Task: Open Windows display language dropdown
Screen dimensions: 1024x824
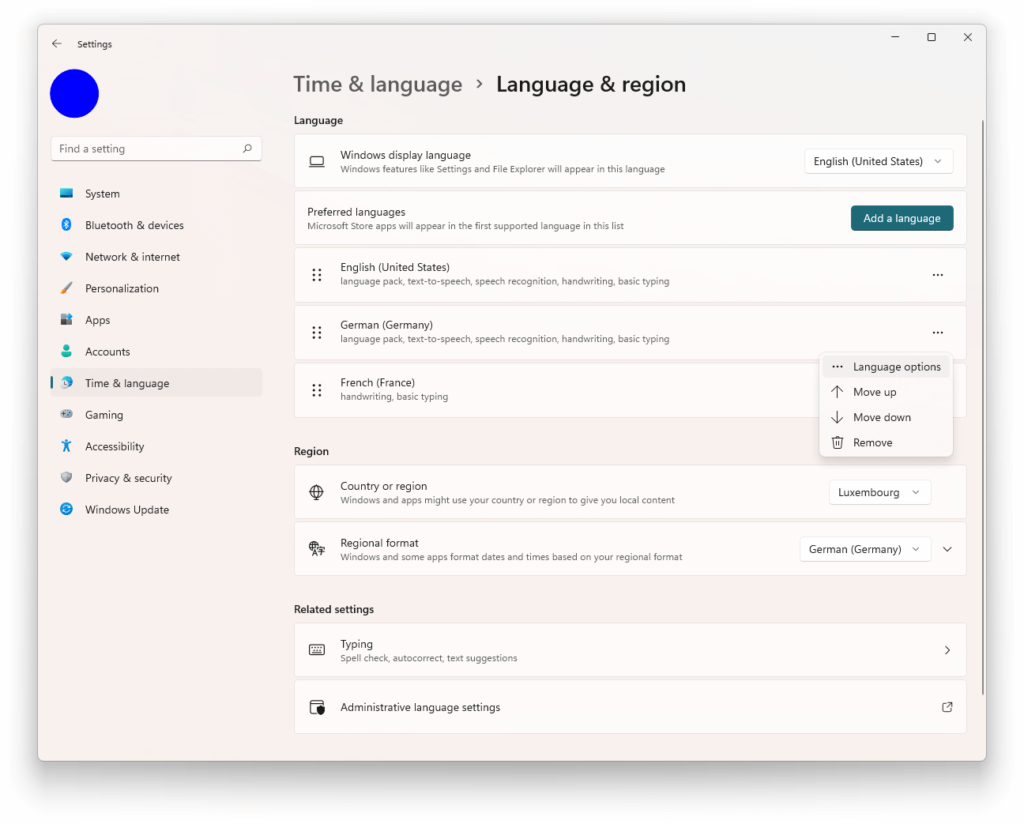Action: [878, 161]
